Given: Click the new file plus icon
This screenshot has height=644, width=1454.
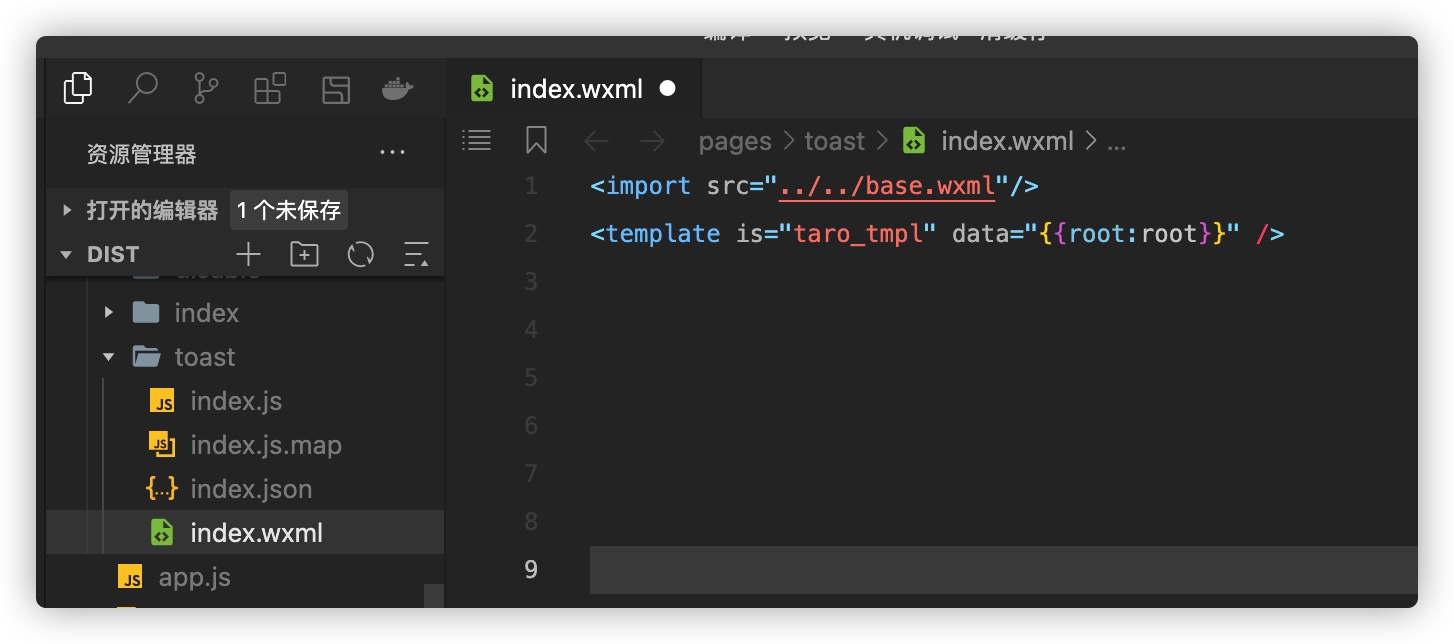Looking at the screenshot, I should coord(248,254).
